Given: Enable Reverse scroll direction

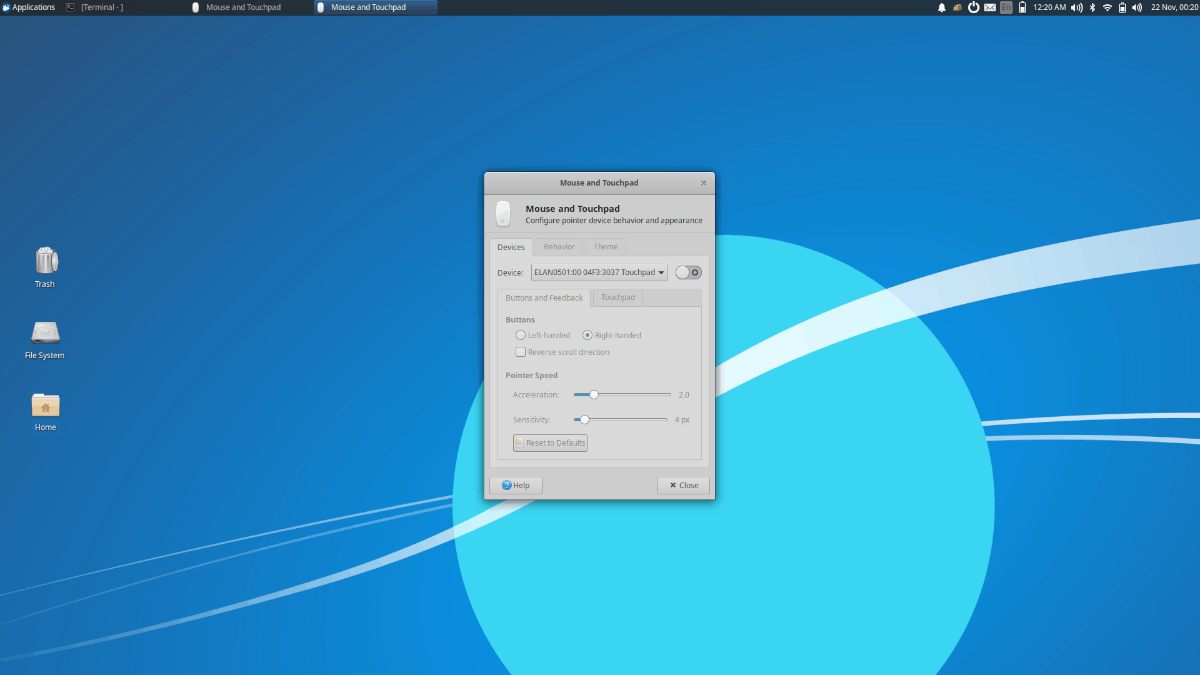Looking at the screenshot, I should (520, 352).
